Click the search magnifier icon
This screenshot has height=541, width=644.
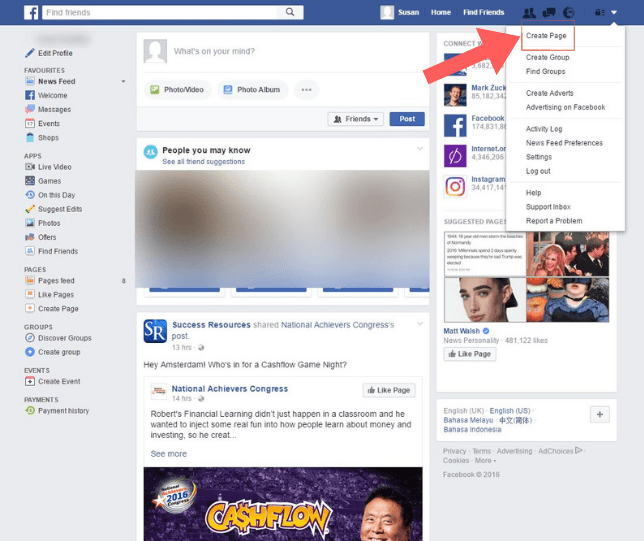[x=290, y=12]
